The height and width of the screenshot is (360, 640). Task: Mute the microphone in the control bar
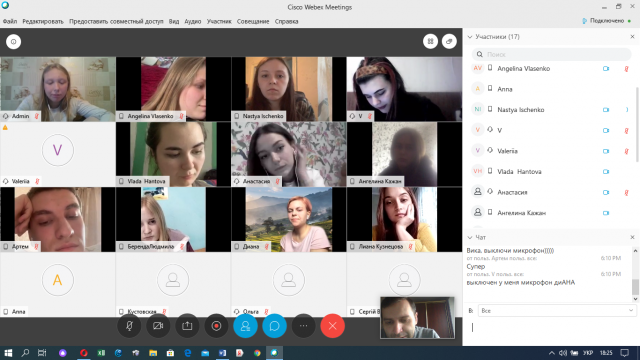(129, 326)
